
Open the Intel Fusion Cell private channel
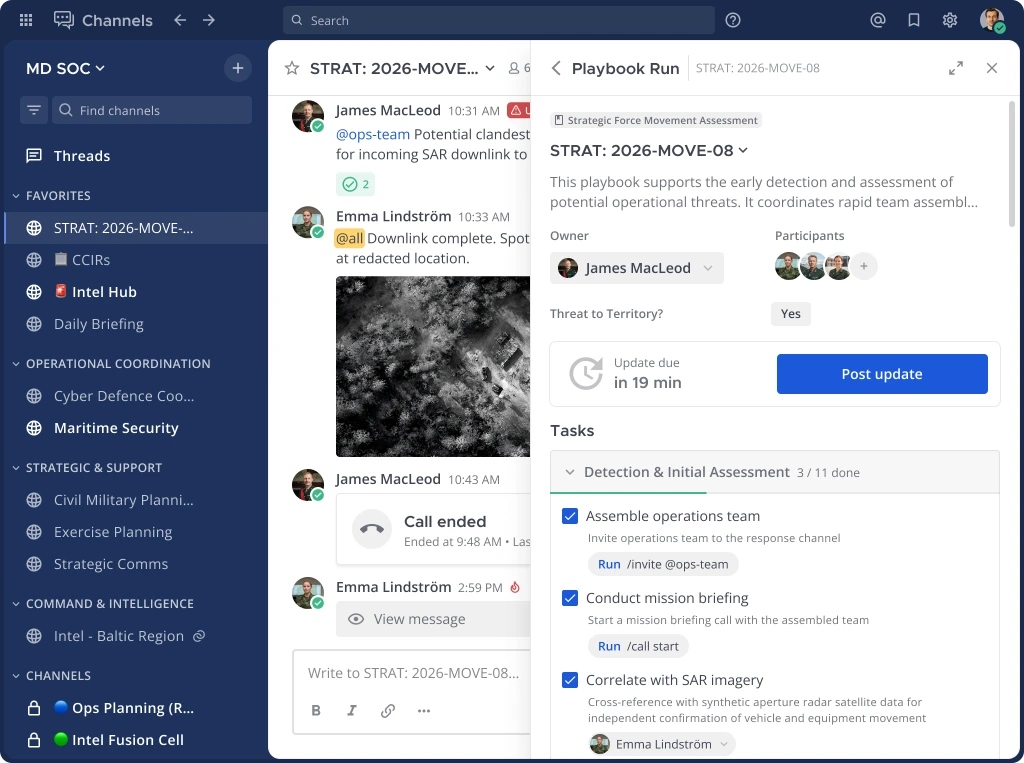click(136, 739)
